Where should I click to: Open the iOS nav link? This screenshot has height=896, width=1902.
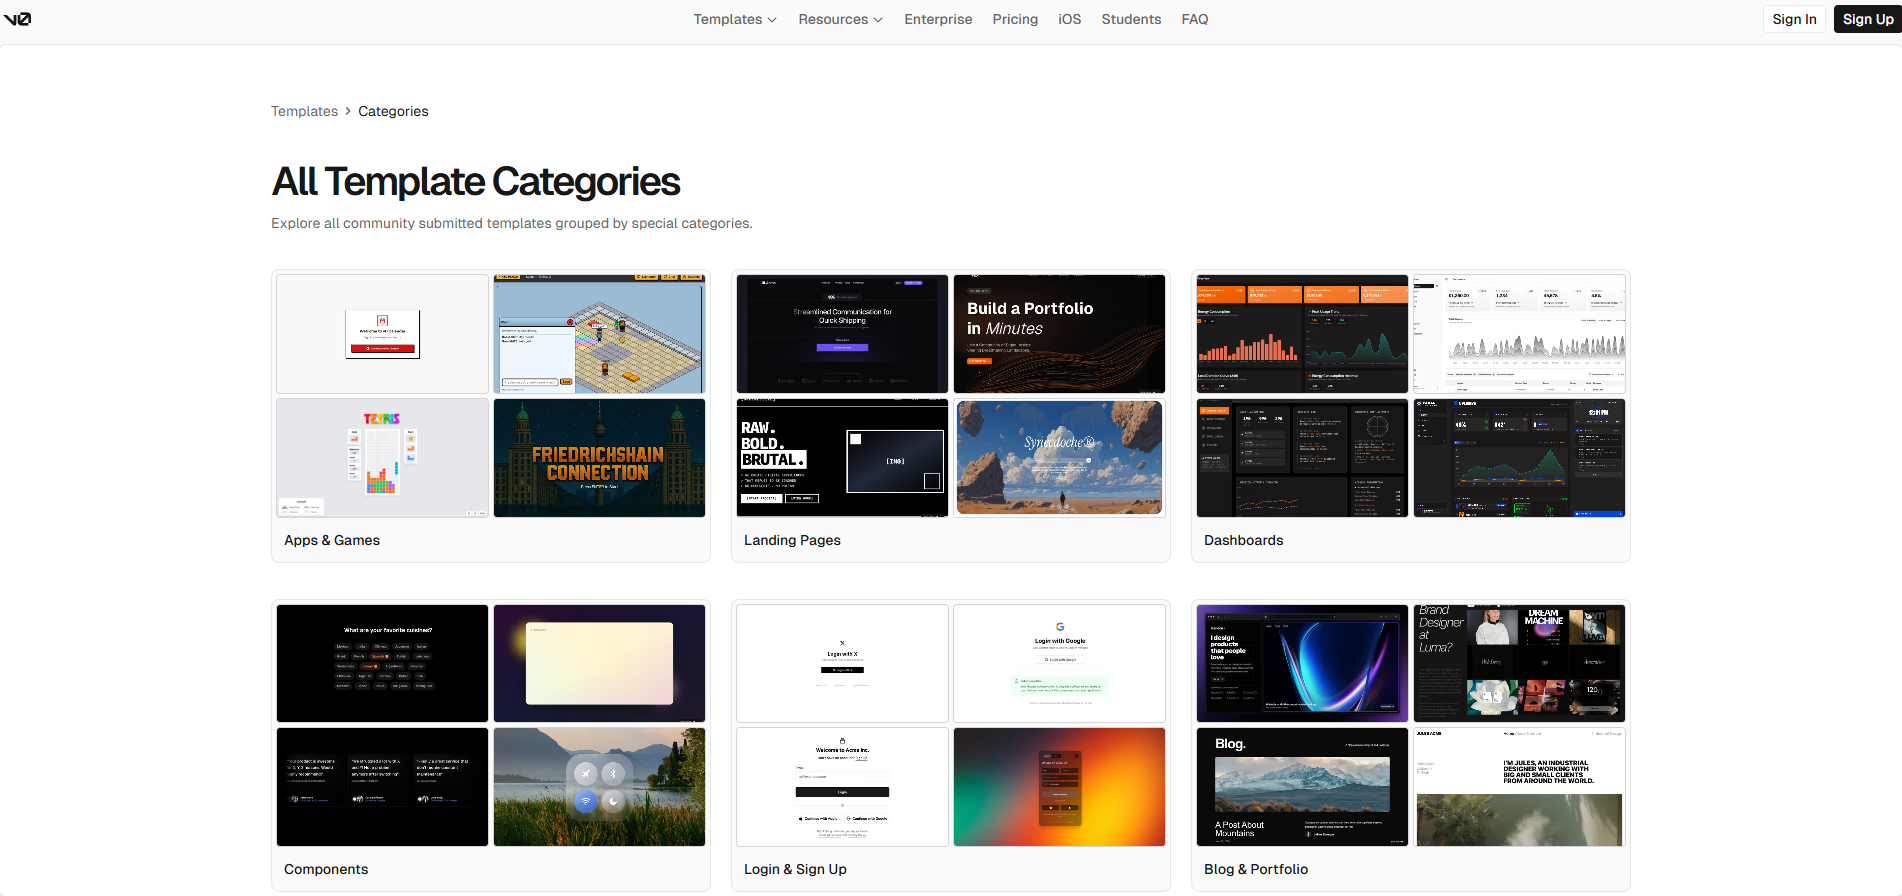[x=1069, y=19]
